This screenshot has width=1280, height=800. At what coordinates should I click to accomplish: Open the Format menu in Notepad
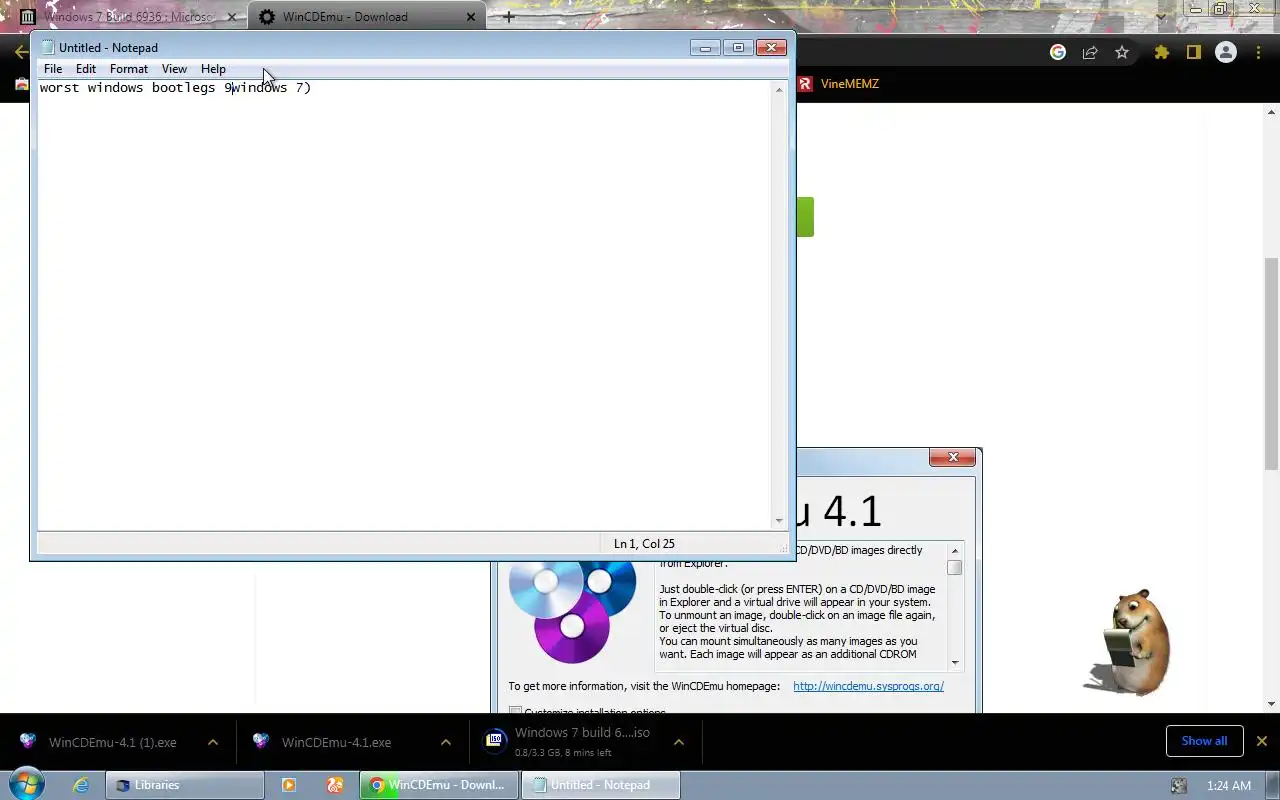[x=129, y=69]
